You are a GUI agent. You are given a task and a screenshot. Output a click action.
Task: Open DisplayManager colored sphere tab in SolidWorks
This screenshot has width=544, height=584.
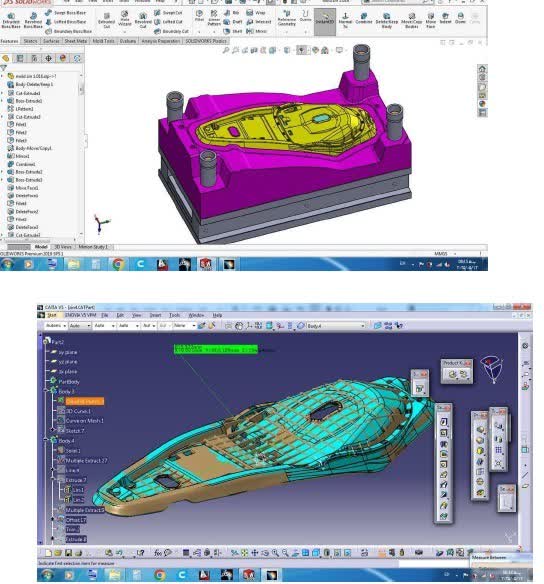point(63,58)
